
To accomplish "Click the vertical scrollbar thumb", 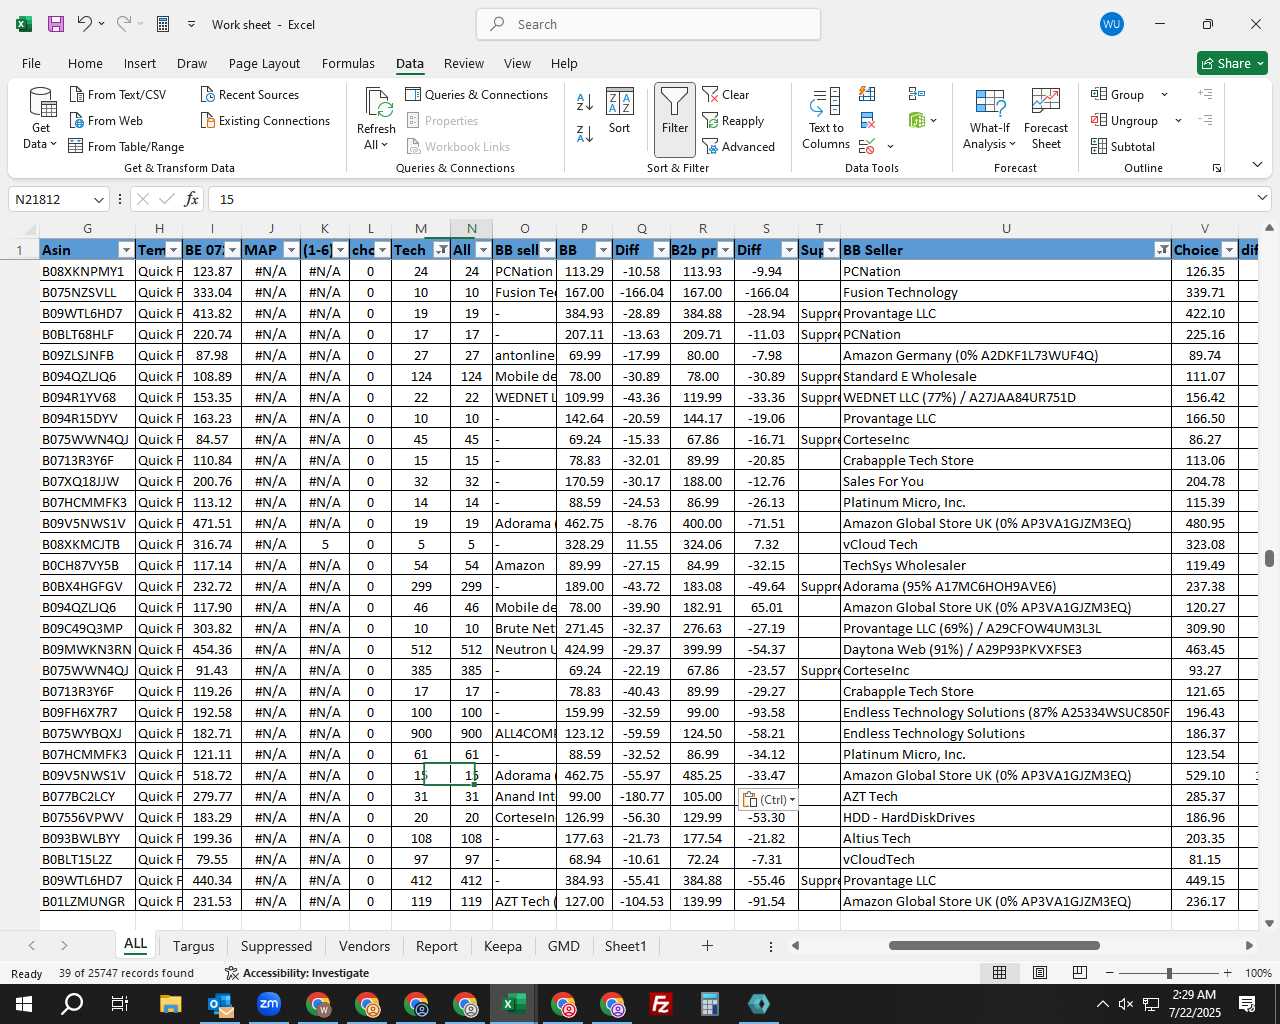I will pyautogui.click(x=1269, y=558).
